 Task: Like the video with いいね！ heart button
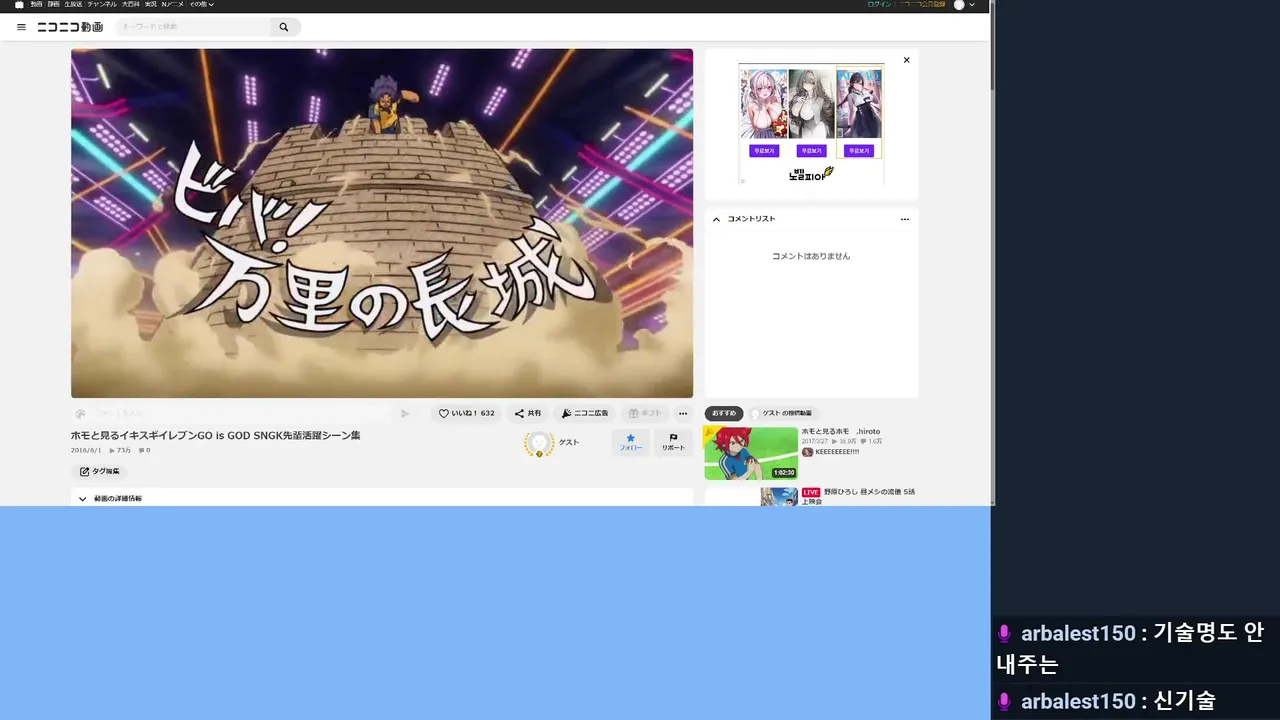coord(467,413)
